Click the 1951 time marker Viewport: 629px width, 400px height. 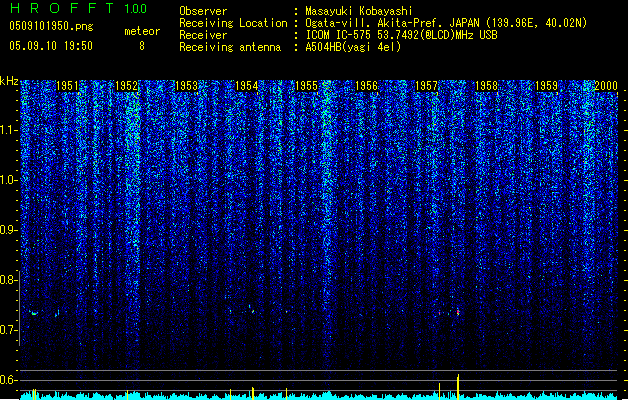point(67,86)
